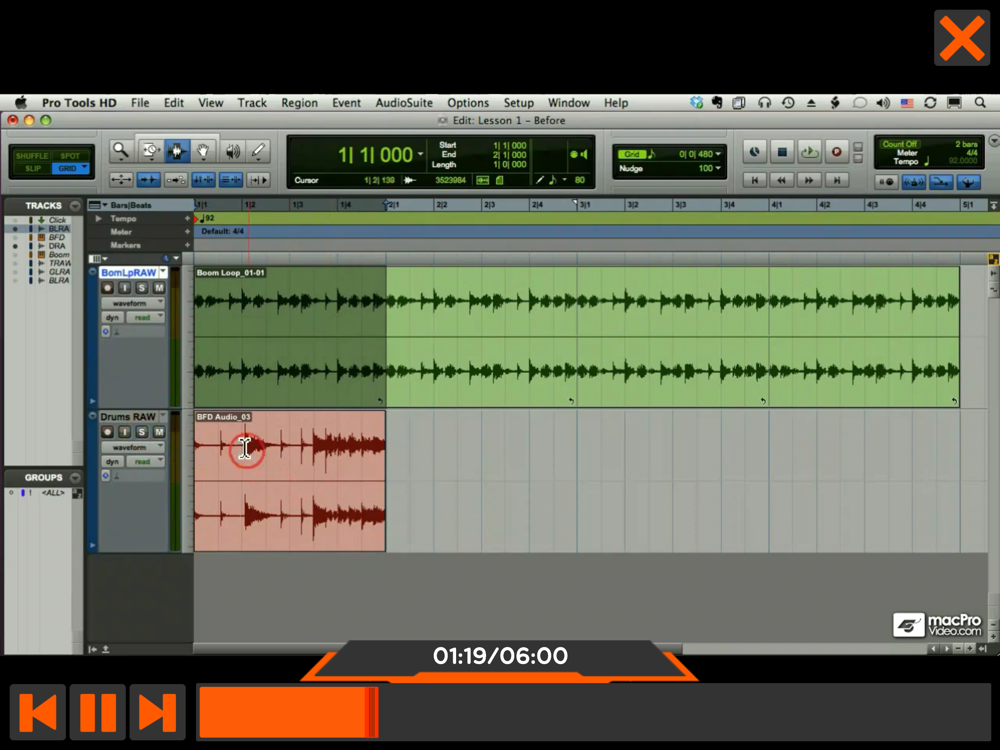Mute the BomLpRAW track
The width and height of the screenshot is (1000, 750).
159,288
